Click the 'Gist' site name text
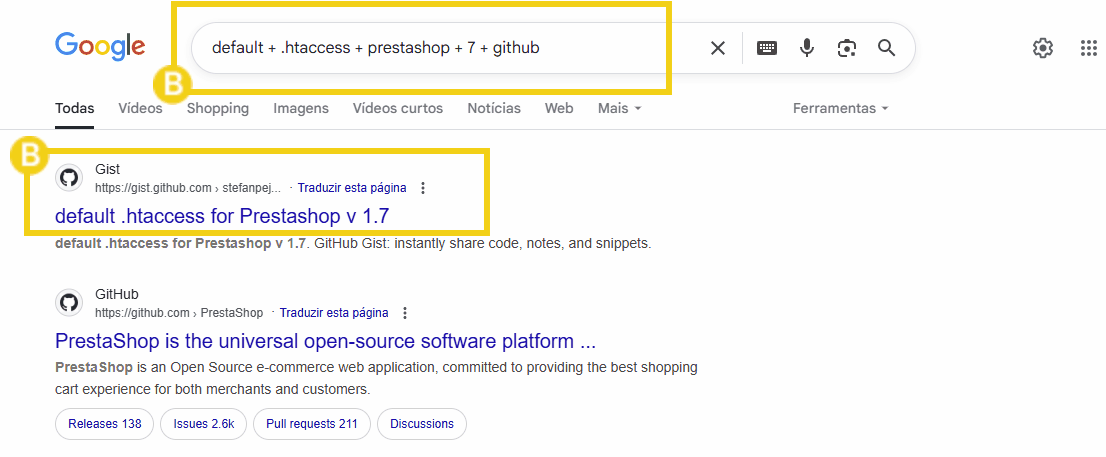Screen dimensions: 1106x457 (x=107, y=170)
